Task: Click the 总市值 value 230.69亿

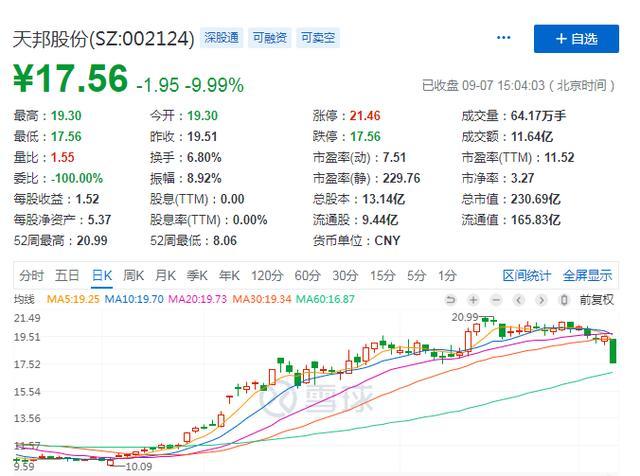Action: [536, 199]
